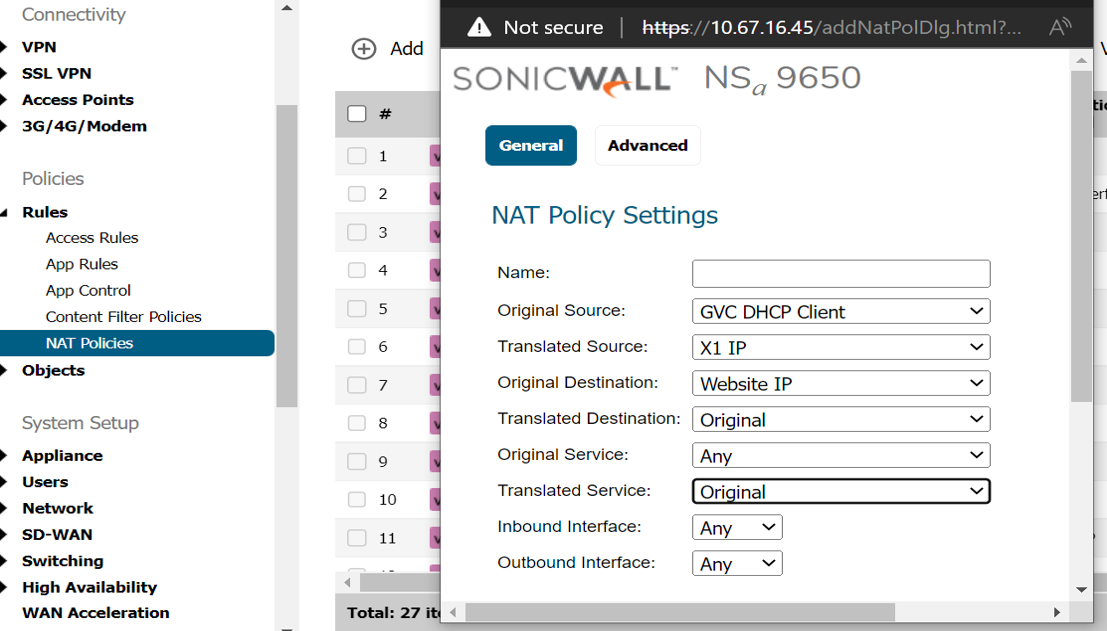
Task: Toggle the select-all checkbox in table header
Action: (357, 113)
